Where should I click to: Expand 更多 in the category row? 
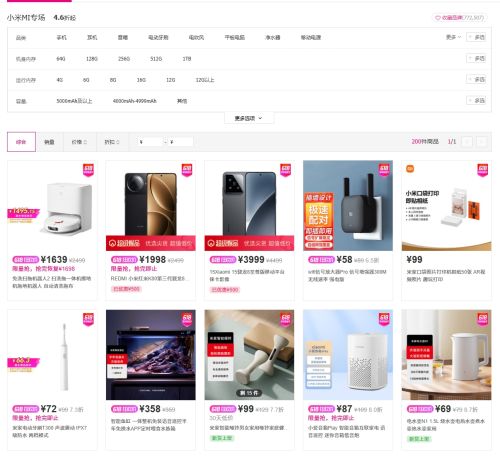(x=453, y=37)
